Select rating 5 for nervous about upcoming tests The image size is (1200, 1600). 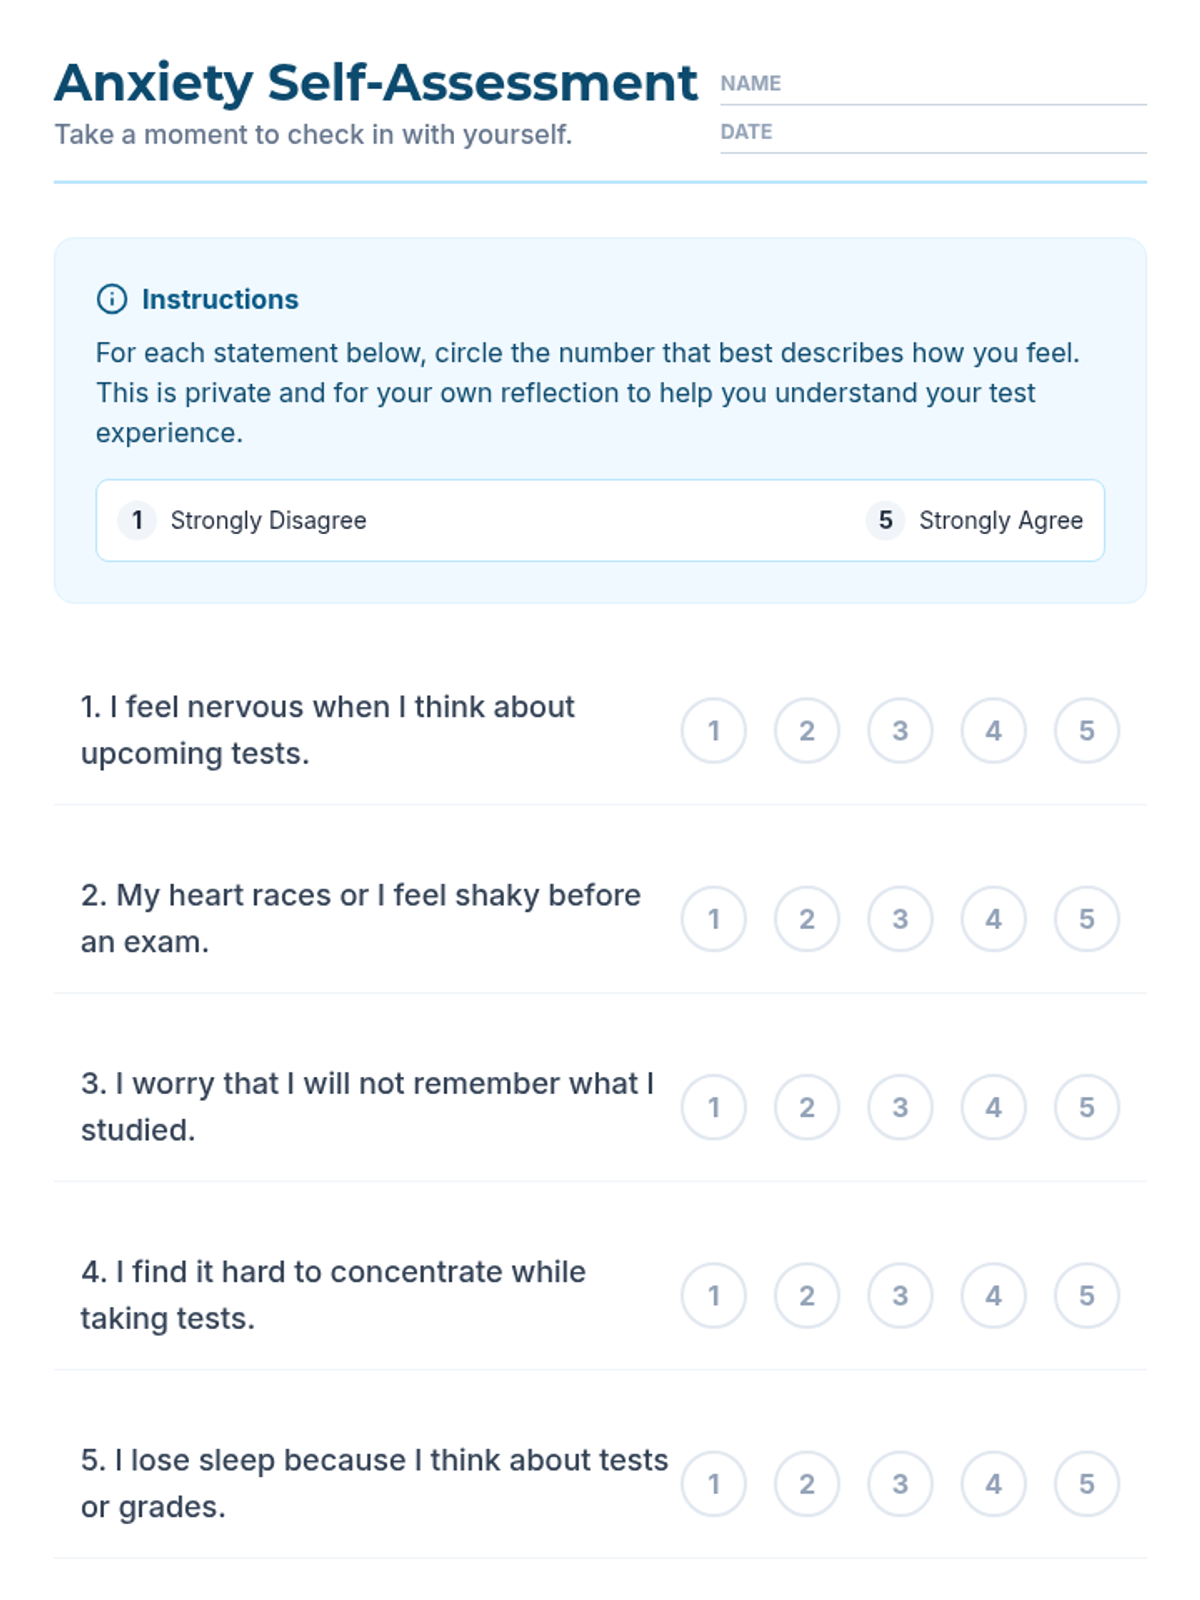[1086, 731]
